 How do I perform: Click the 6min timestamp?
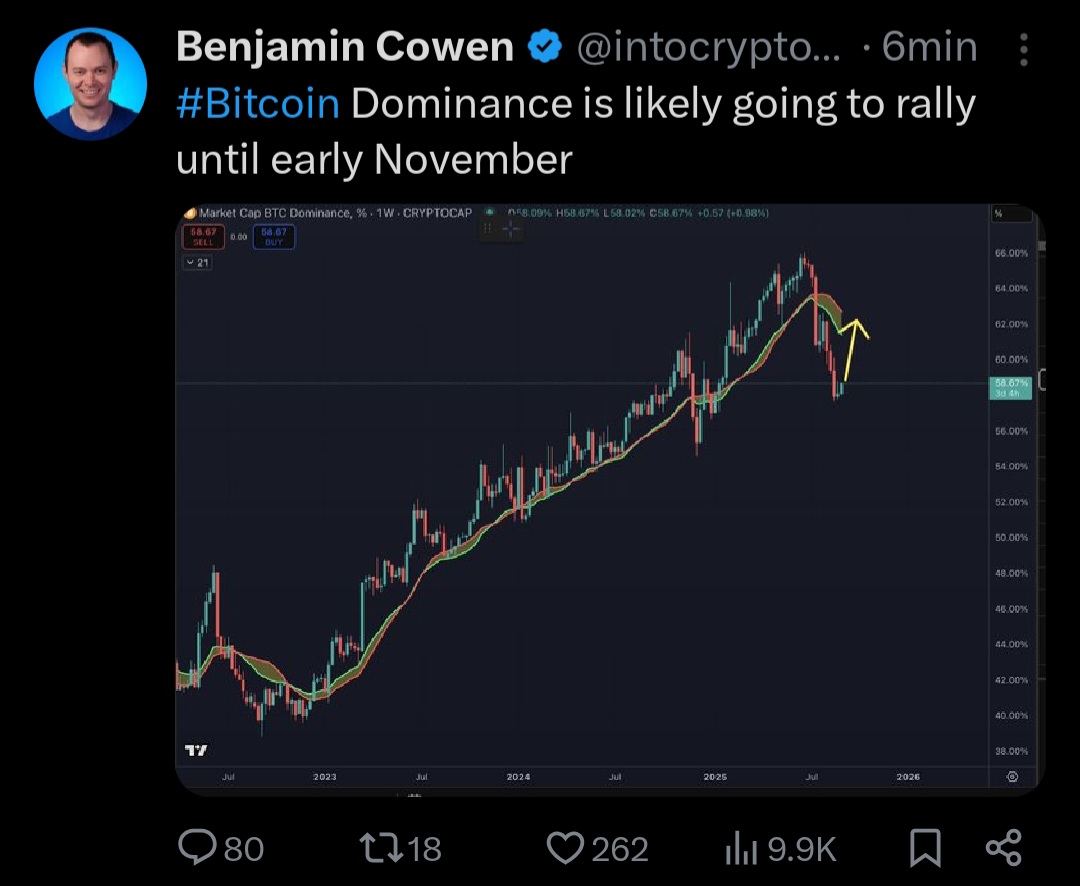[x=928, y=47]
